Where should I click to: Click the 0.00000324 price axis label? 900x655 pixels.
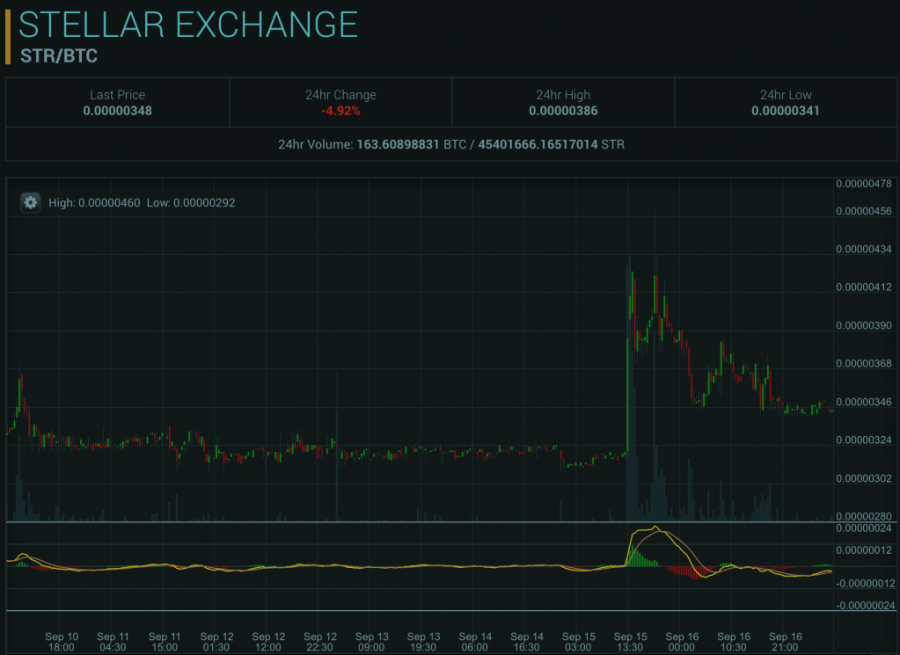(864, 440)
